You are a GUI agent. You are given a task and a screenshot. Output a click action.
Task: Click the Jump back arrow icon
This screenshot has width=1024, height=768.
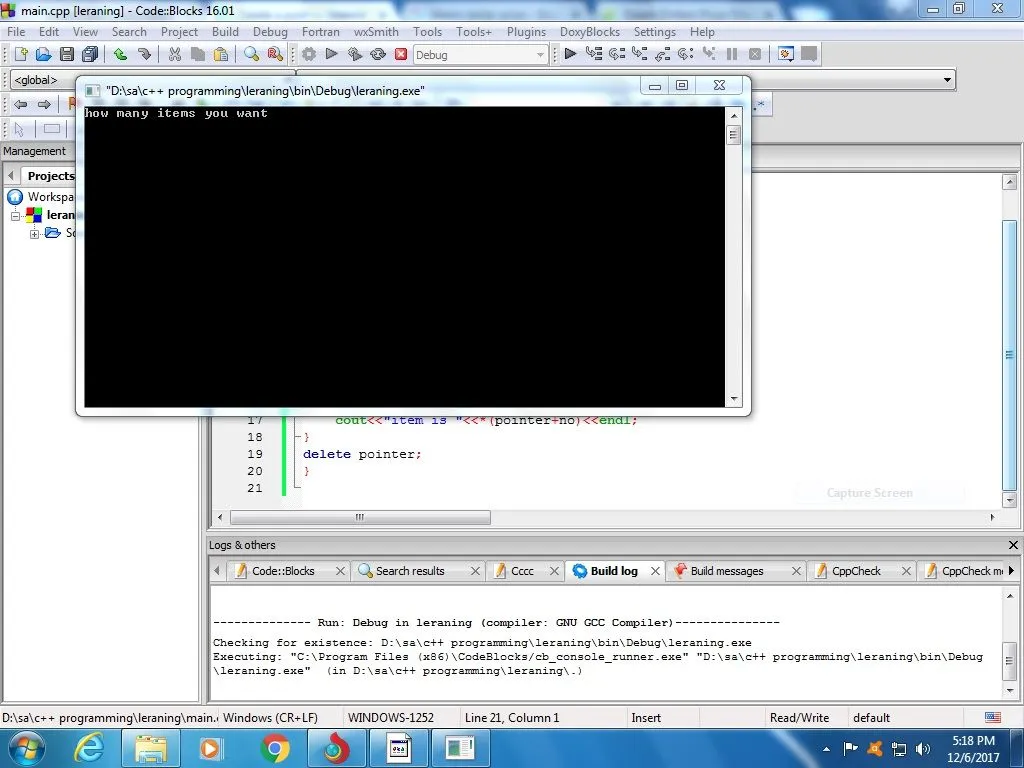point(20,104)
